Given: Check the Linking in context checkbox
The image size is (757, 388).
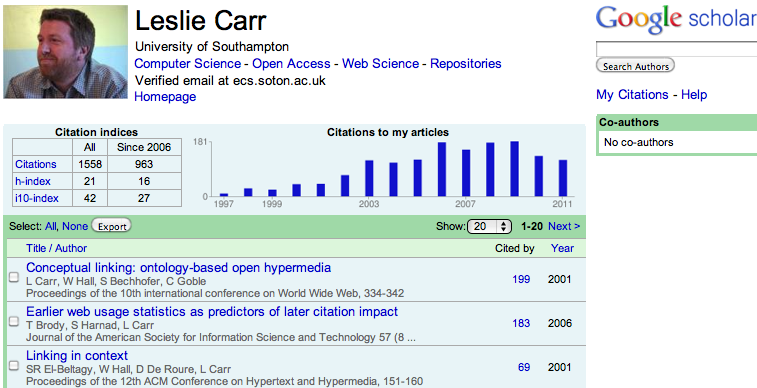Looking at the screenshot, I should coord(14,365).
